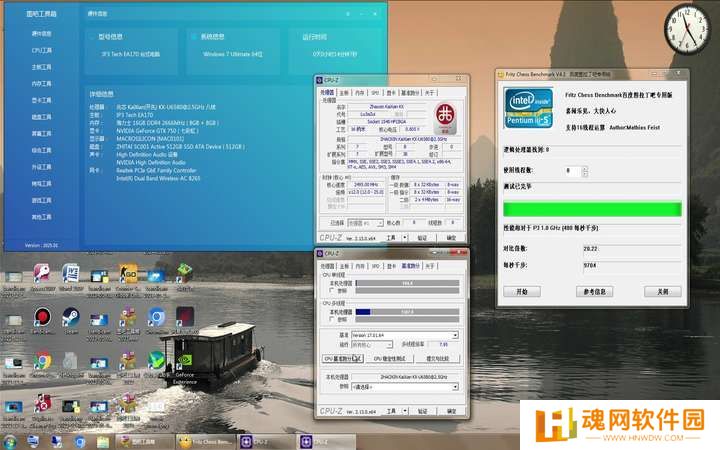Open the 已选择 processor dropdown in upper CPU-Z
720x450 pixels.
tap(365, 223)
